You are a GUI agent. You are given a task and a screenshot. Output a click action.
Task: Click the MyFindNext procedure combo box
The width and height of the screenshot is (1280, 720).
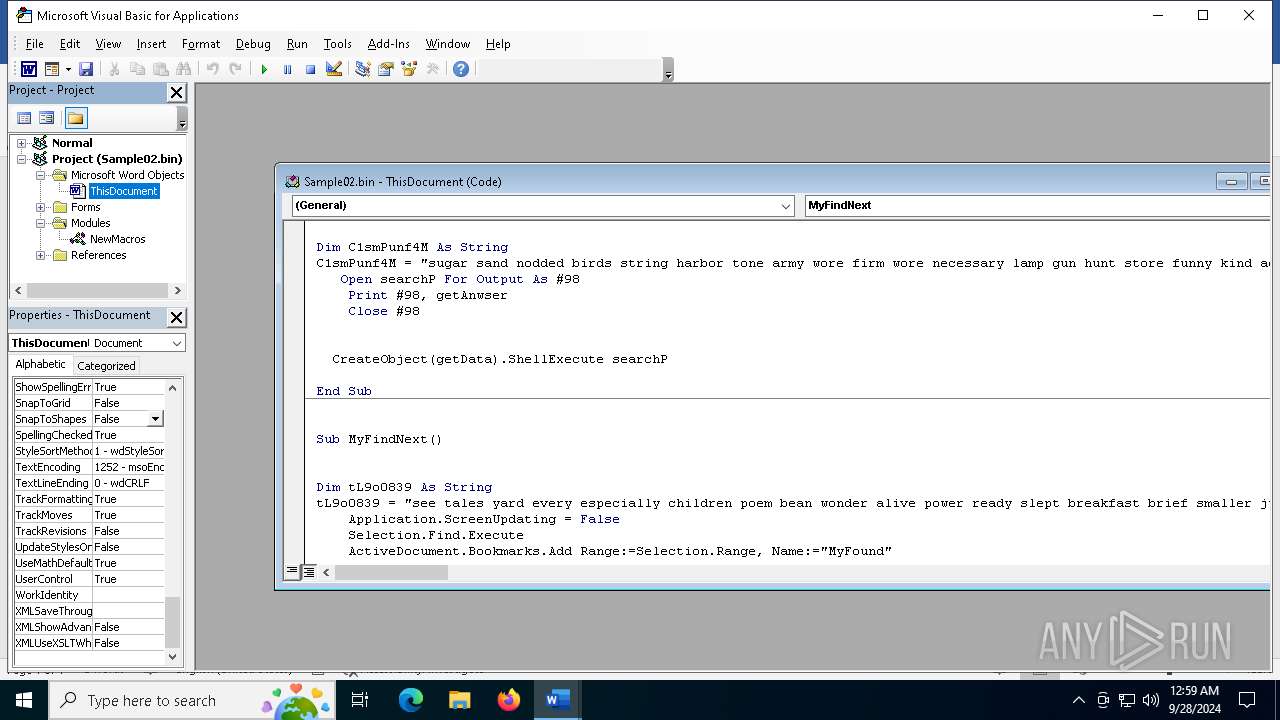(1038, 205)
